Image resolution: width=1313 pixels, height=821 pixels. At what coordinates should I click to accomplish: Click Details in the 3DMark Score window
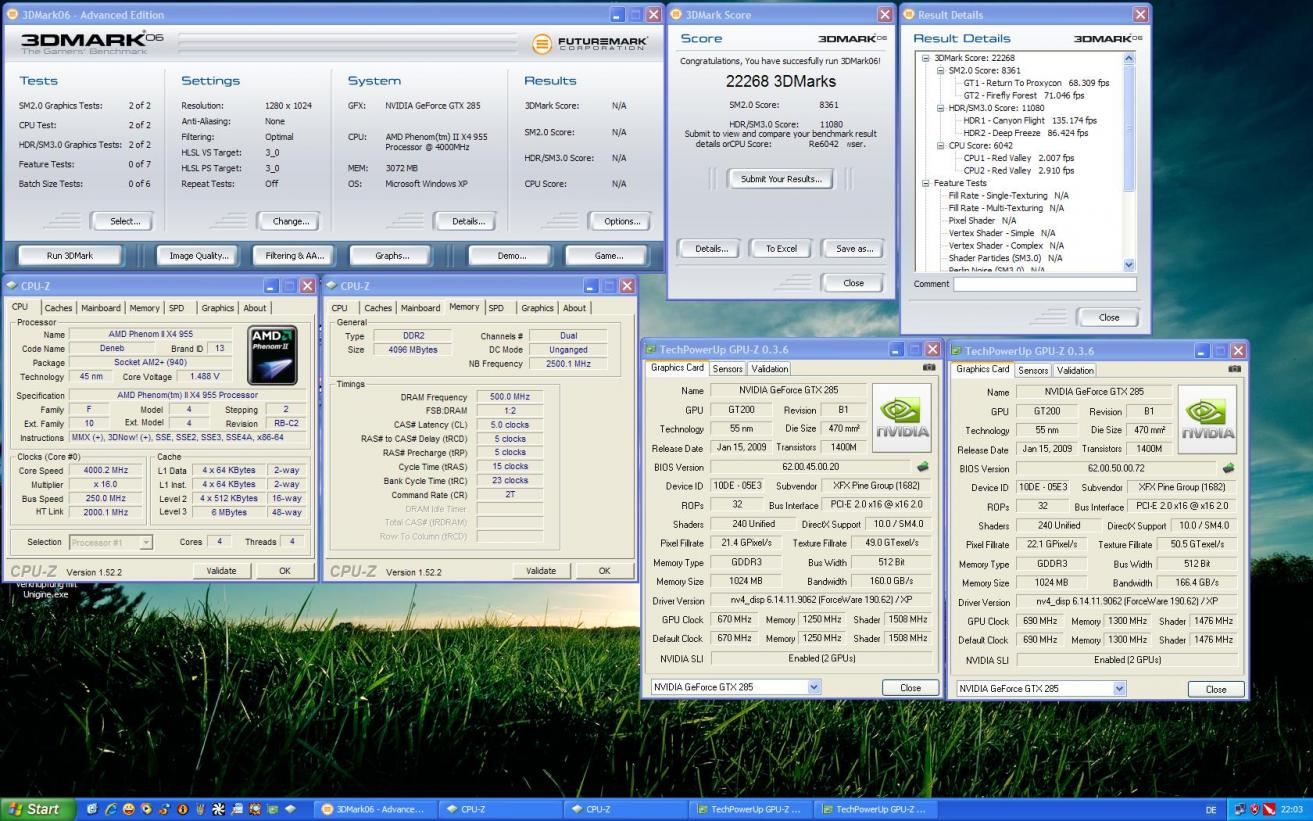tap(710, 249)
